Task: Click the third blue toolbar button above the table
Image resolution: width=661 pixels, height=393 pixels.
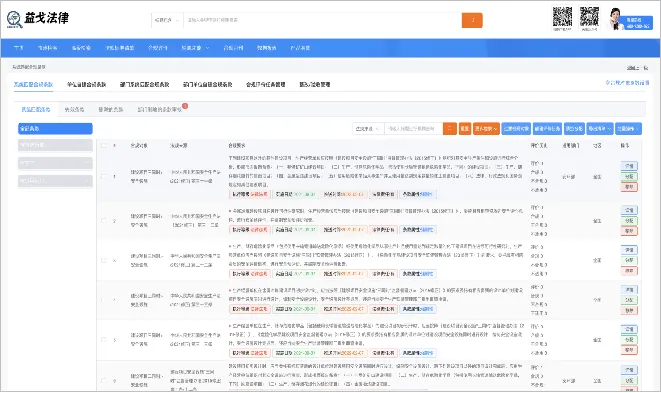Action: pos(574,129)
